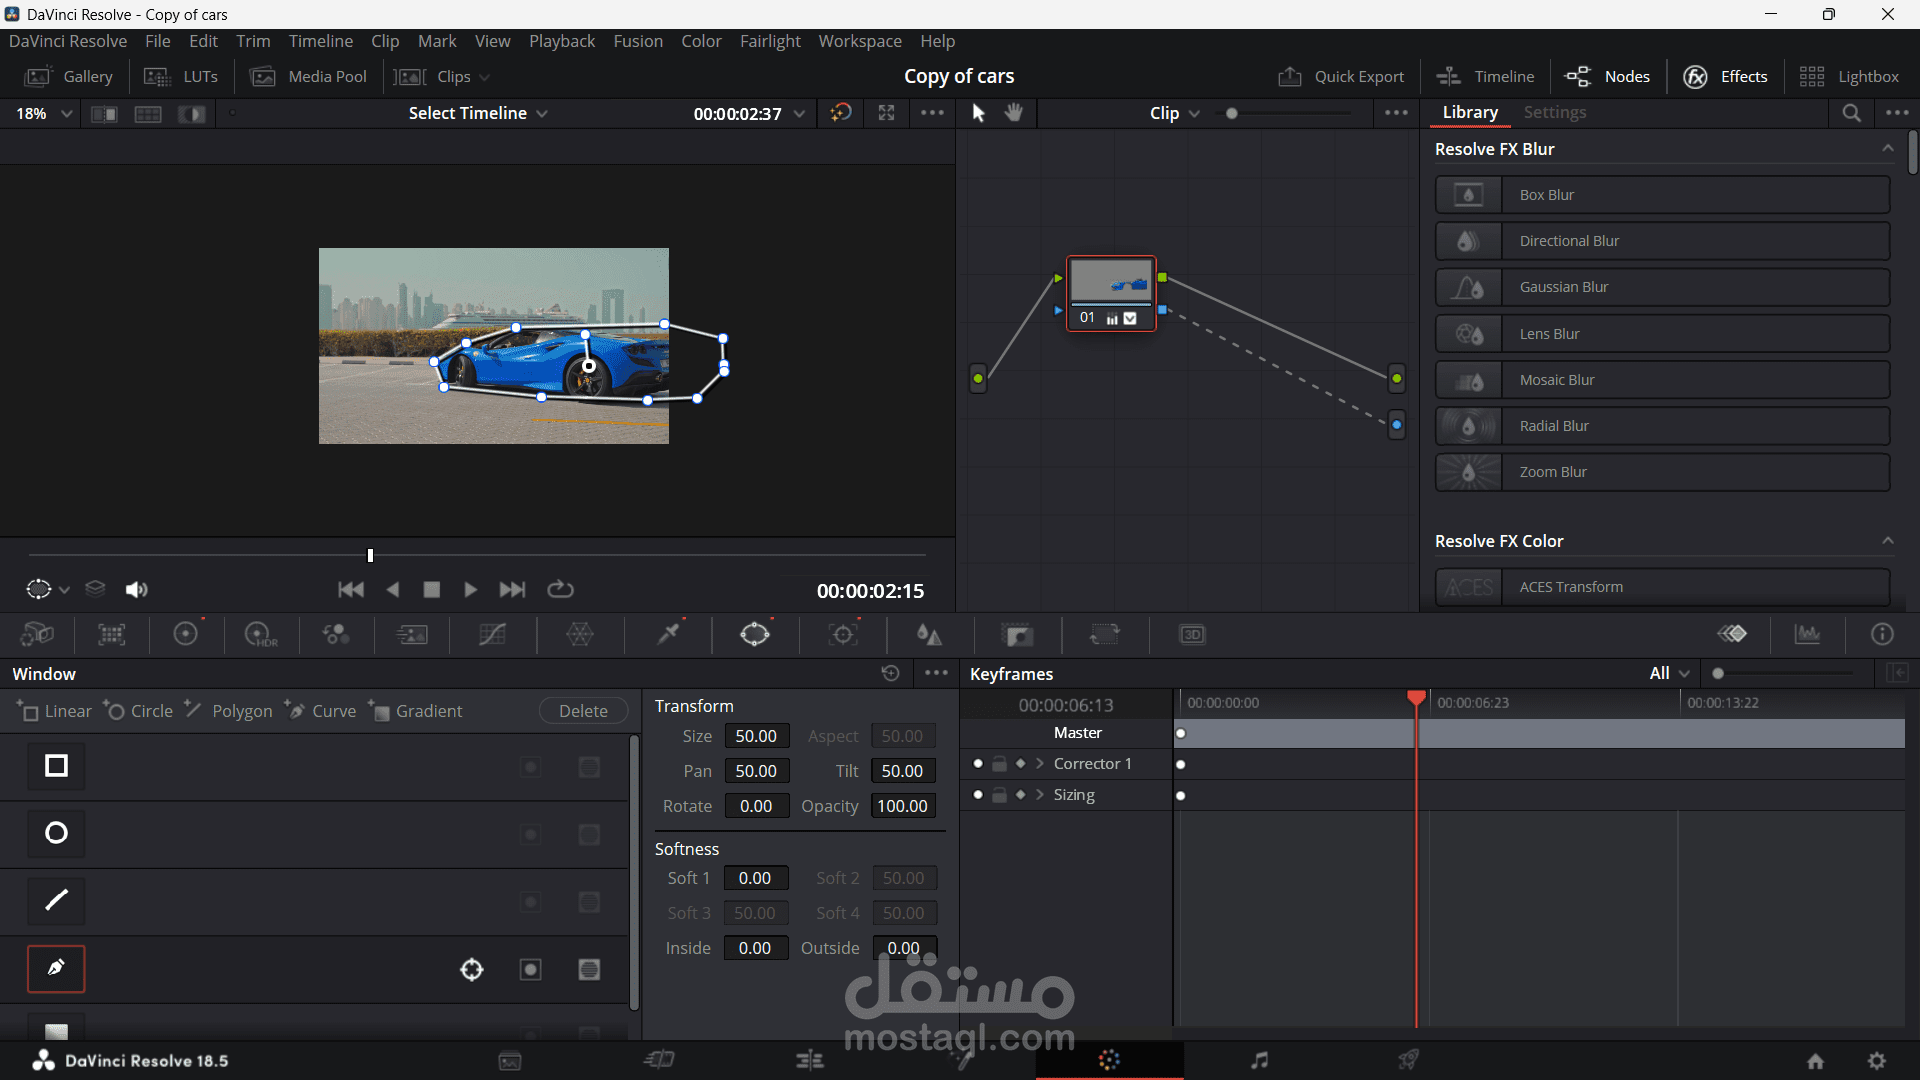Expand the Corrector 1 keyframe track
Viewport: 1920px width, 1080px height.
1040,764
